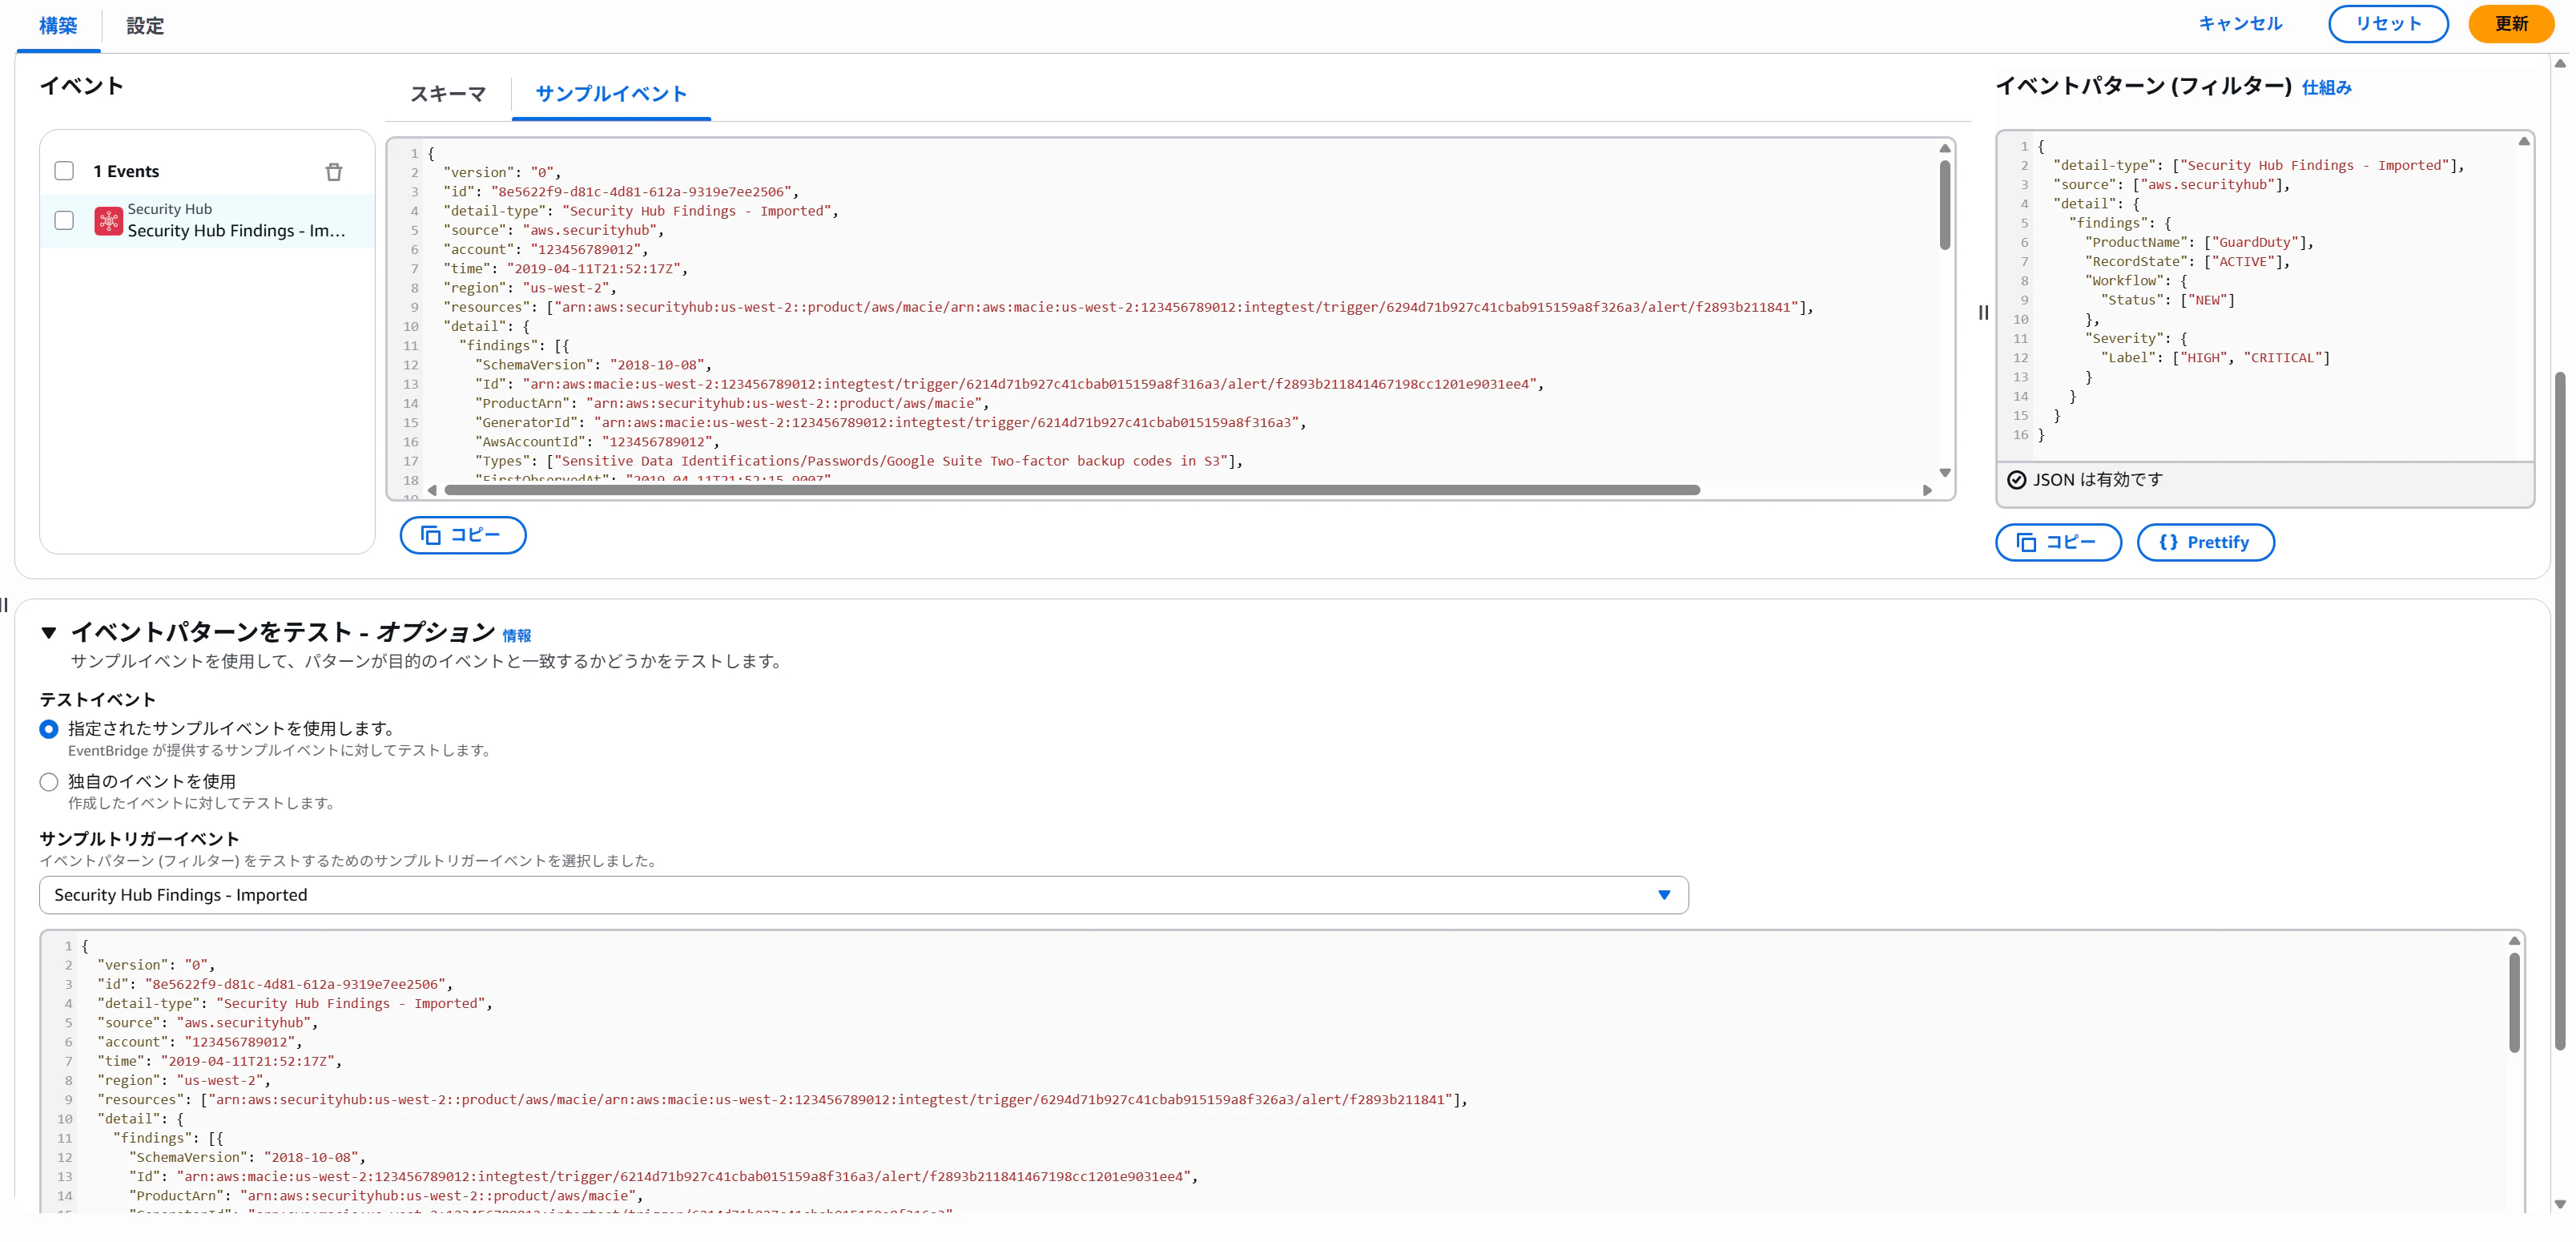
Task: Switch to the 設定 tab
Action: (x=145, y=26)
